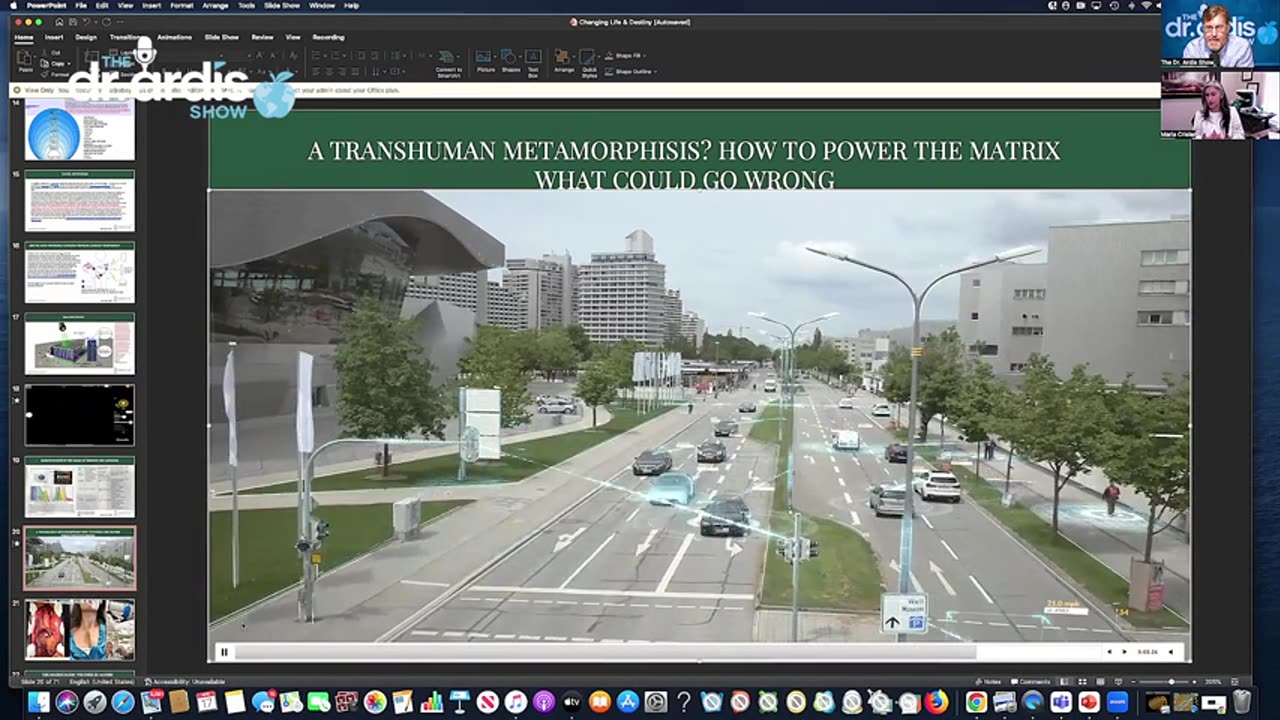Open Zoom app from the dock

[x=1117, y=702]
